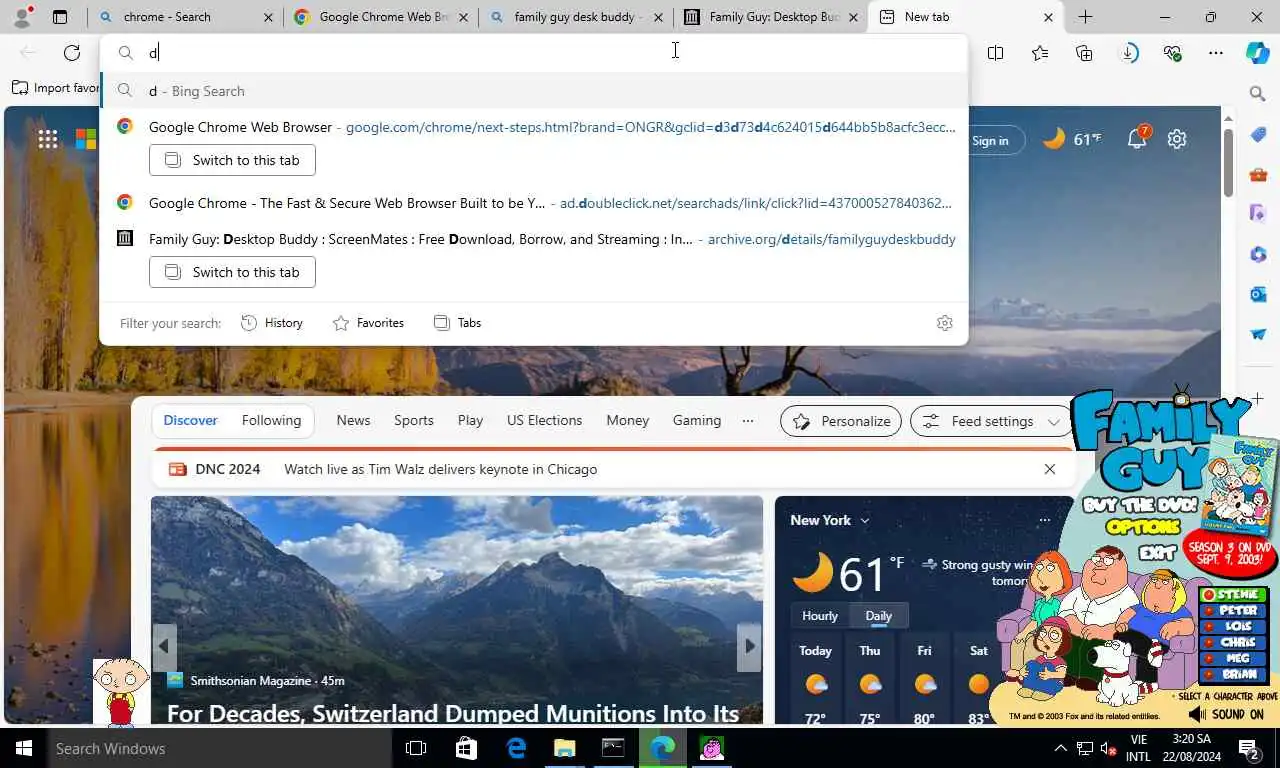Image resolution: width=1280 pixels, height=768 pixels.
Task: Click Sign in button
Action: click(x=990, y=140)
